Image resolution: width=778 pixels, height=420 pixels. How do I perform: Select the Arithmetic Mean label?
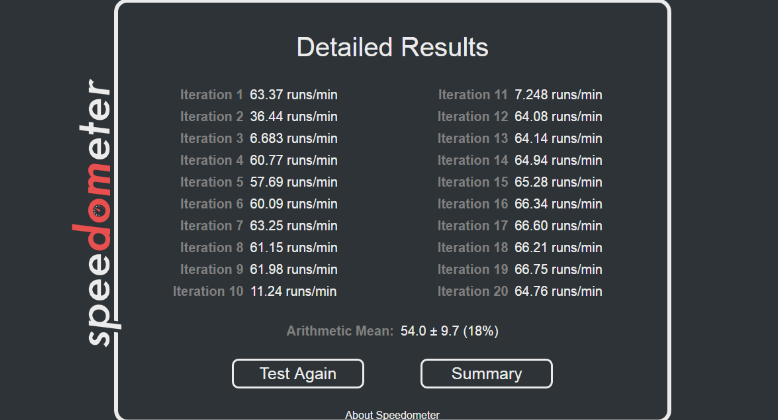click(340, 331)
